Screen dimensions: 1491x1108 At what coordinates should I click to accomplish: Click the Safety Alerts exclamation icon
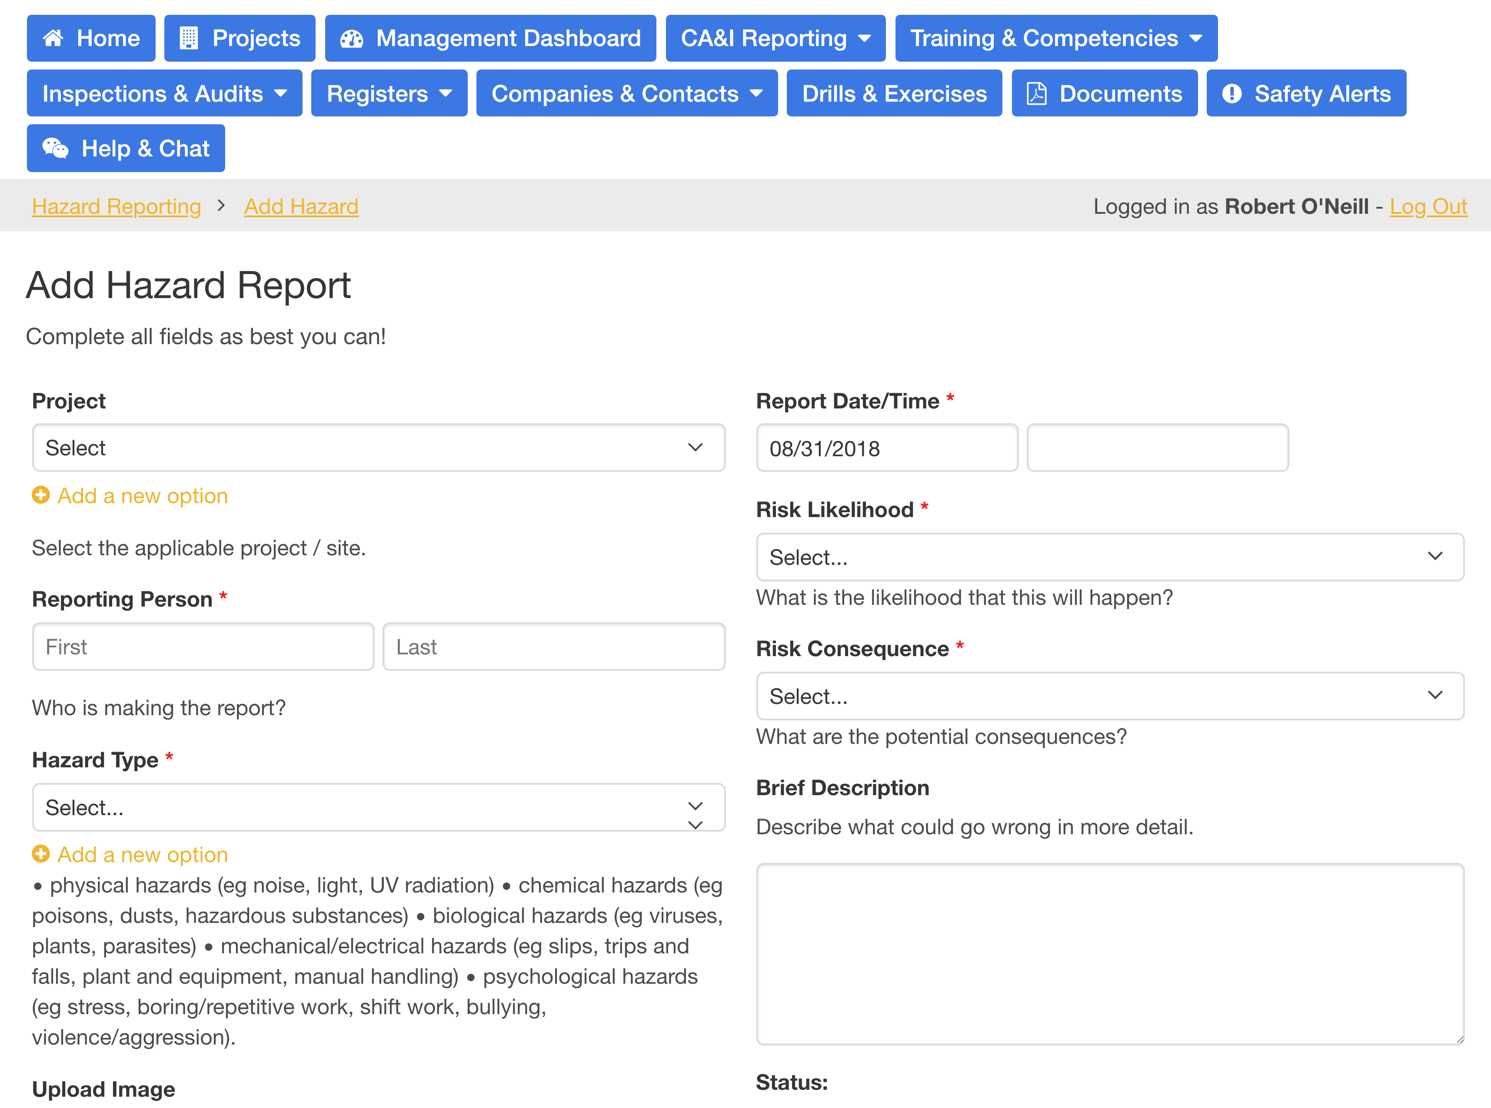click(x=1232, y=93)
